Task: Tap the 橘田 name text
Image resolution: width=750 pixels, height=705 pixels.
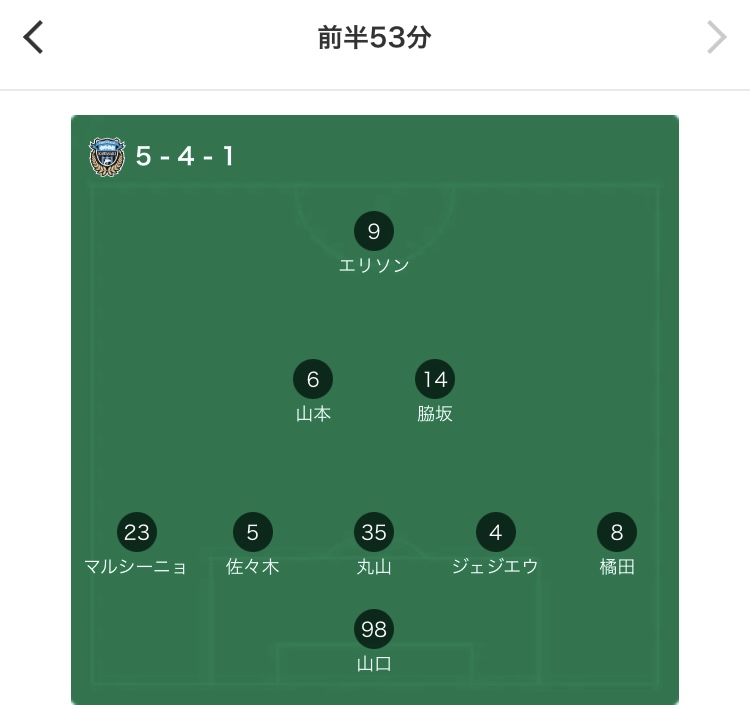Action: pos(617,567)
